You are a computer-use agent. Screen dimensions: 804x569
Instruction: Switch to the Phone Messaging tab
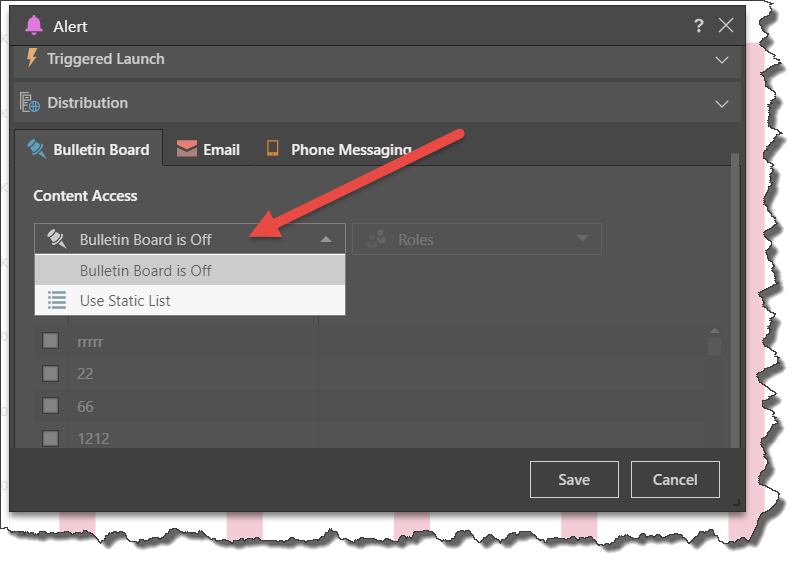350,149
